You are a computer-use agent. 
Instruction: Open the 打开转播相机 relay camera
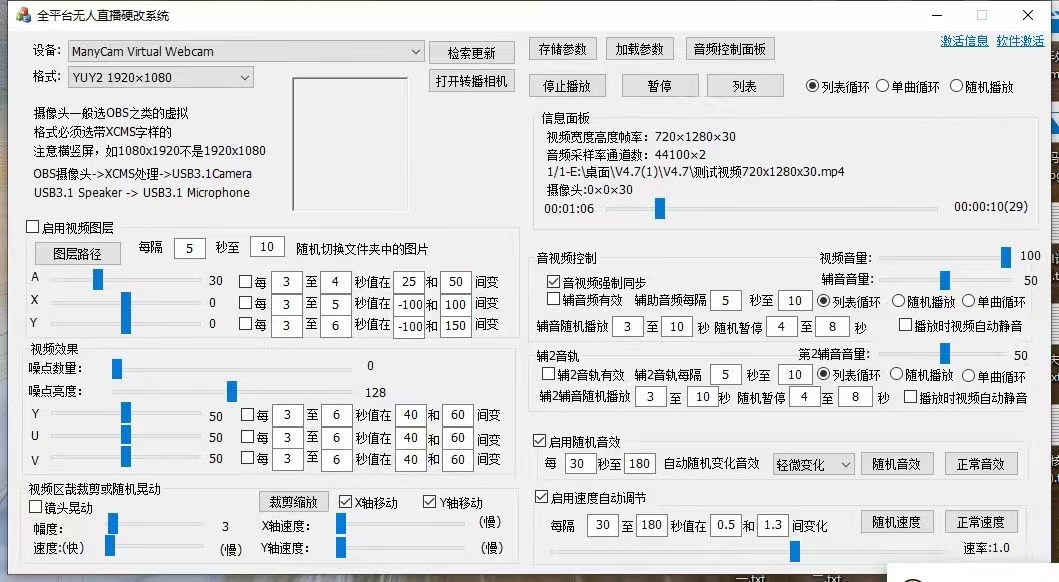471,82
